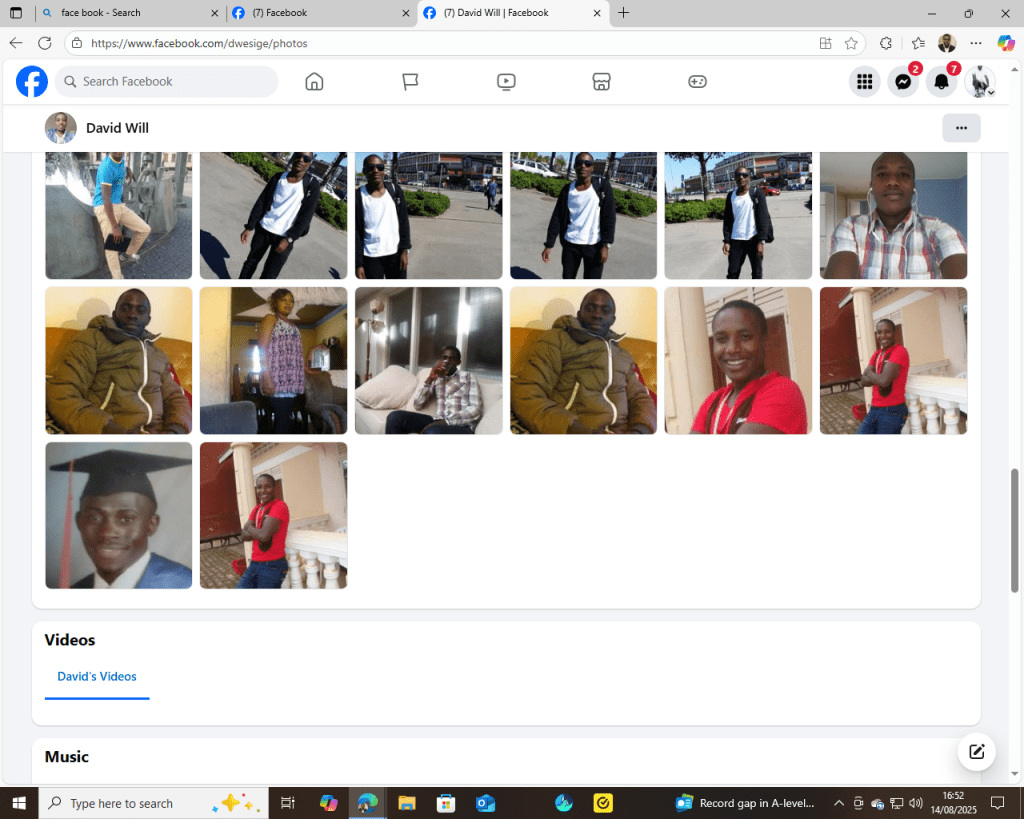Open Edge Settings and more menu

(x=976, y=43)
